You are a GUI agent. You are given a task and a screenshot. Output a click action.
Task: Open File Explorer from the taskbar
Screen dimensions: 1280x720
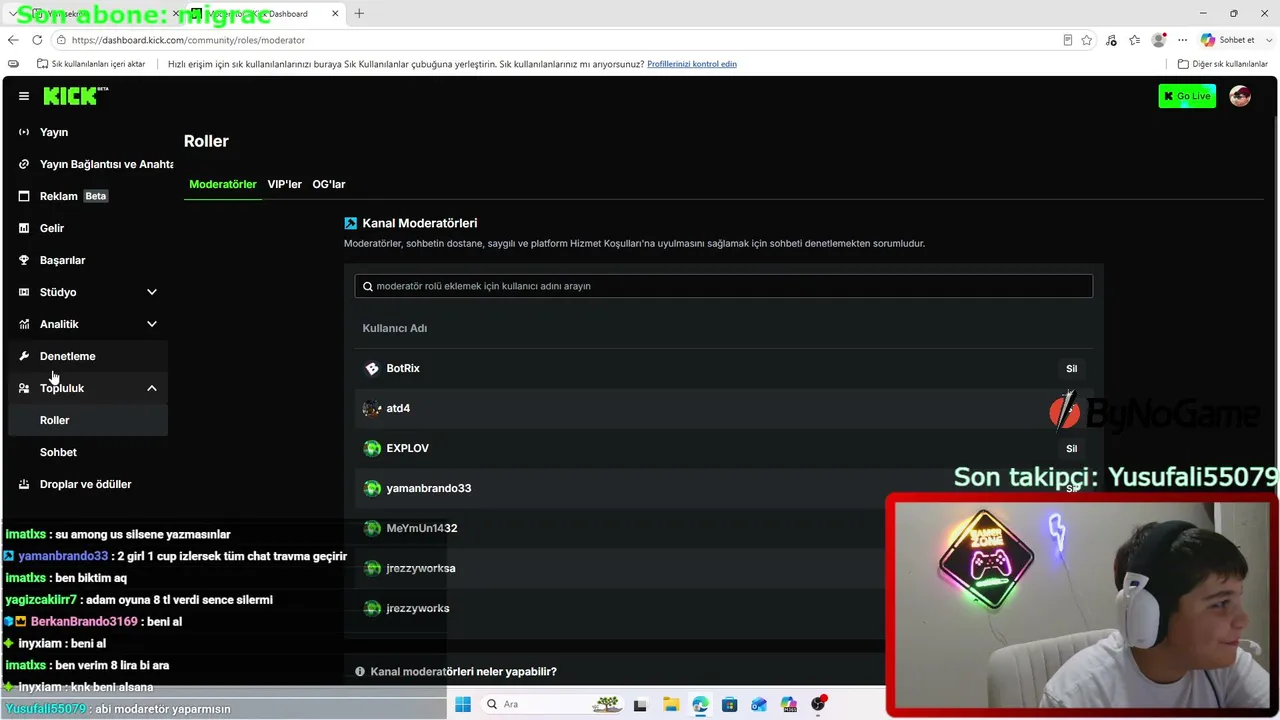pos(670,704)
